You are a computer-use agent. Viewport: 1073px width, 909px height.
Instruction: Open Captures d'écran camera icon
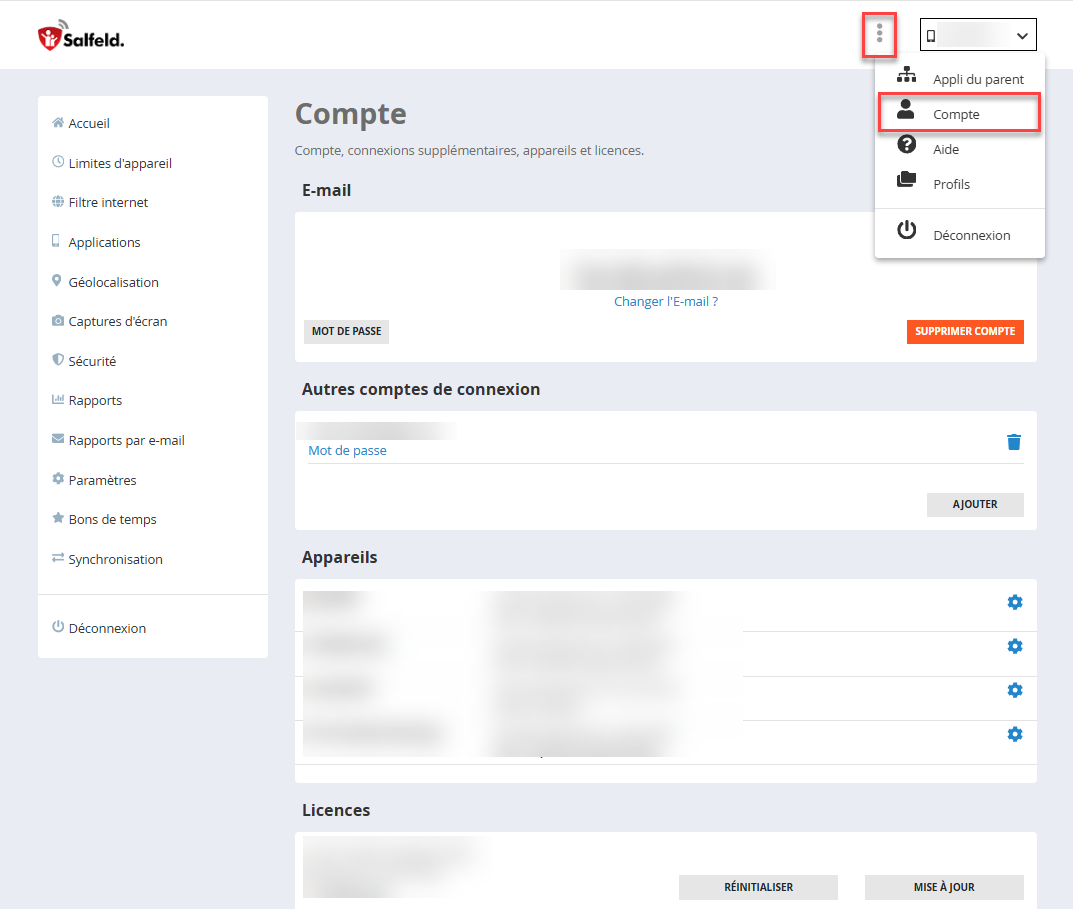click(59, 321)
